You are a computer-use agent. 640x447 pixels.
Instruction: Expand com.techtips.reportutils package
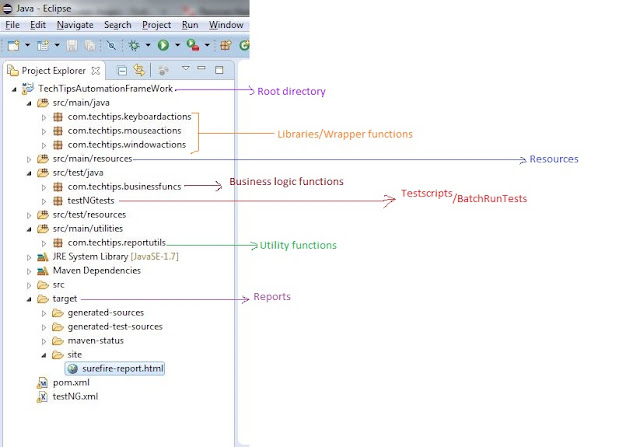point(44,243)
